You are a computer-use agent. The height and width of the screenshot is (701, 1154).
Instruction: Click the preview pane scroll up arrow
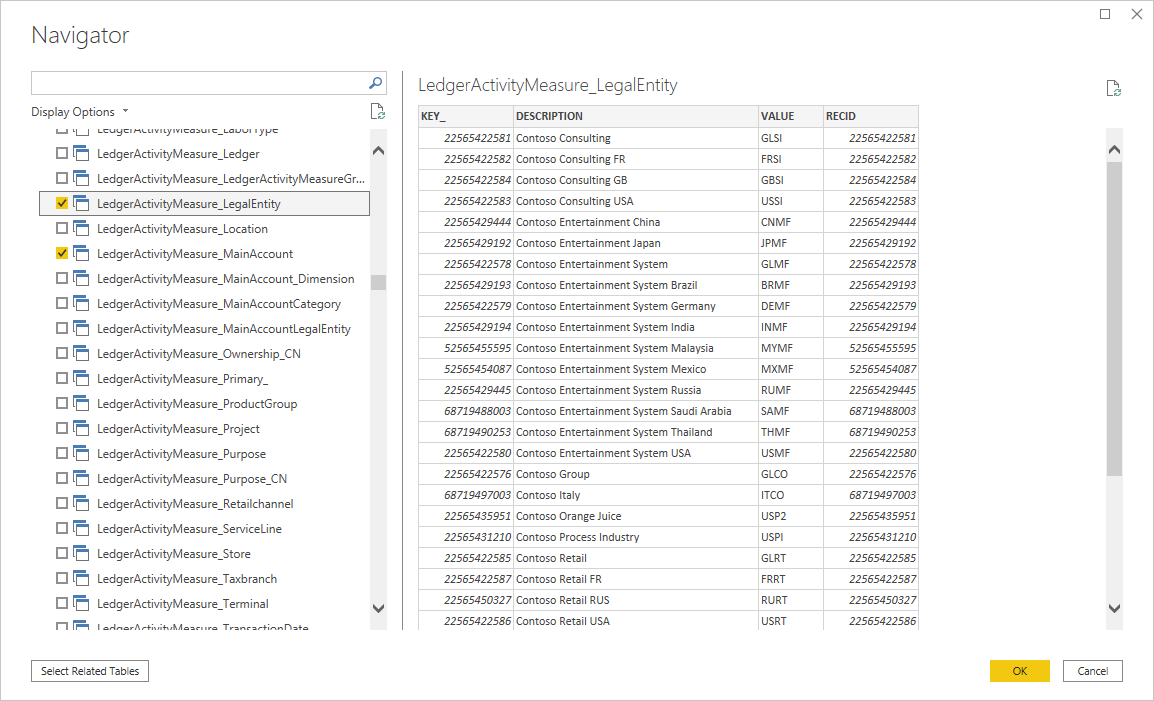[1114, 149]
